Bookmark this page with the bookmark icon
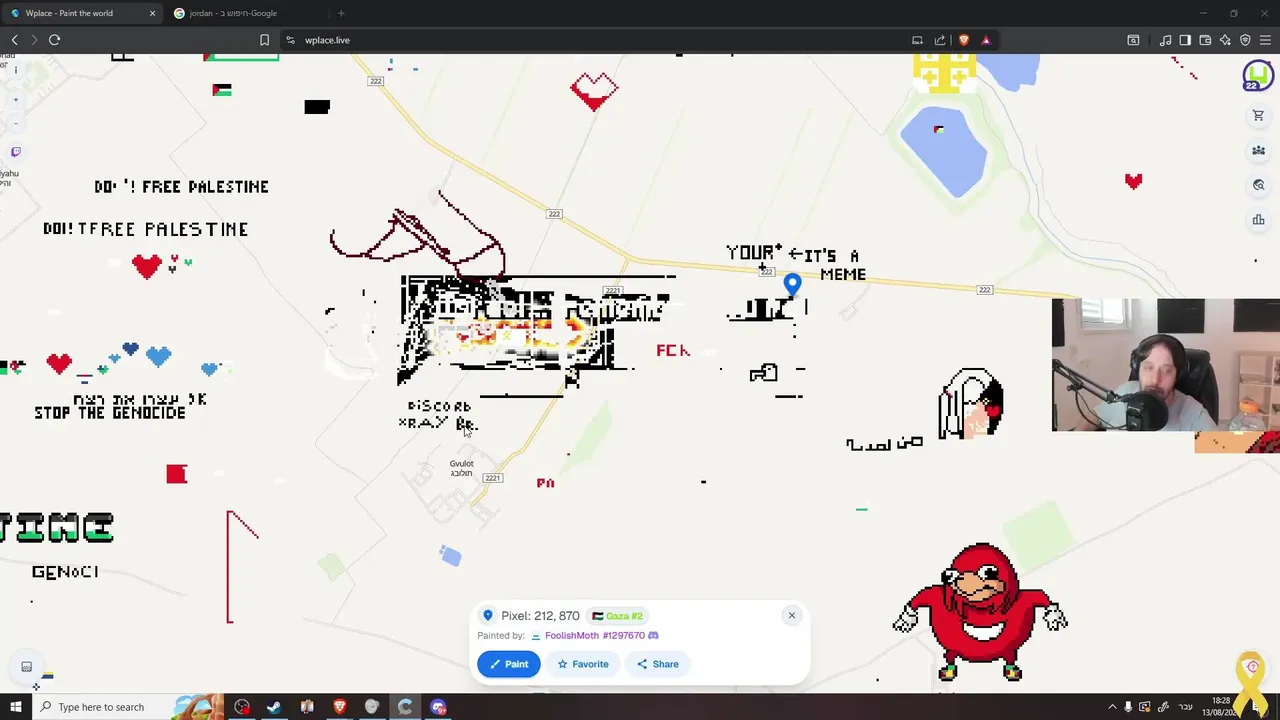Image resolution: width=1280 pixels, height=720 pixels. pyautogui.click(x=264, y=40)
